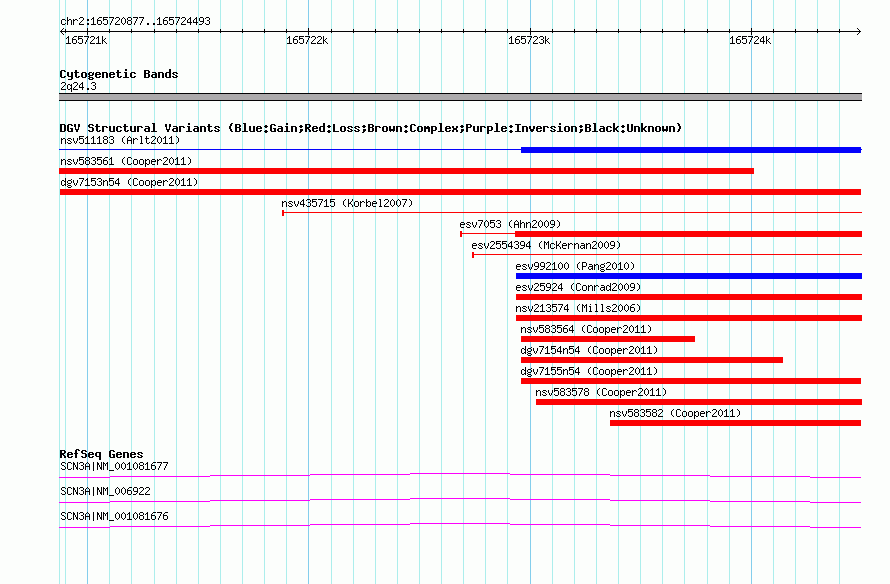Screen dimensions: 890x584
Task: Open the DGV Structural Variants track title
Action: coord(371,128)
